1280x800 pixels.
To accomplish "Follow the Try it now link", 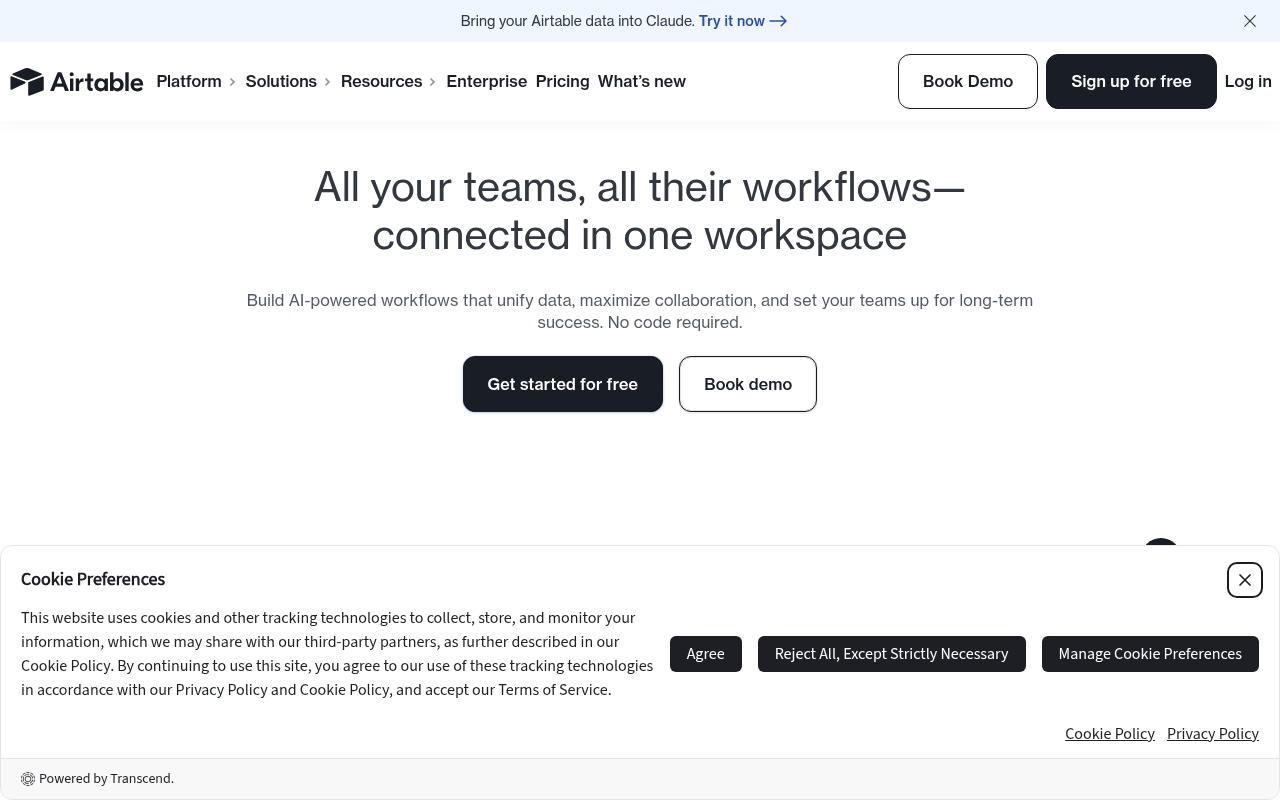I will (x=743, y=21).
